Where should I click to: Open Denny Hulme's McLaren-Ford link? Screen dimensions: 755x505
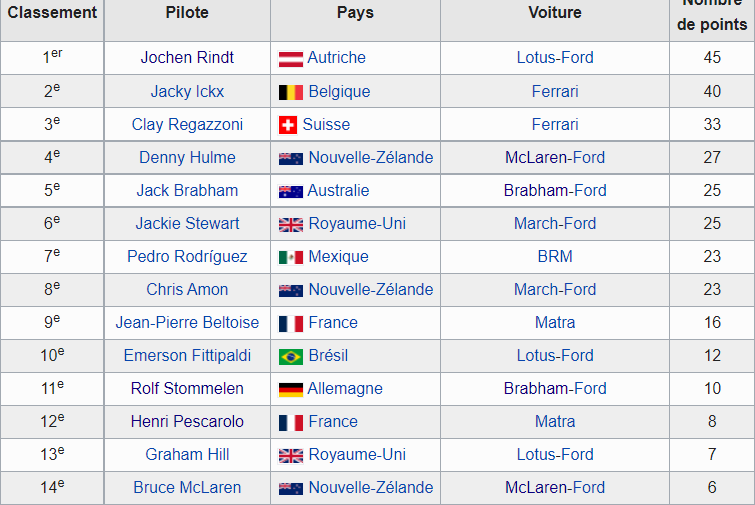(555, 157)
